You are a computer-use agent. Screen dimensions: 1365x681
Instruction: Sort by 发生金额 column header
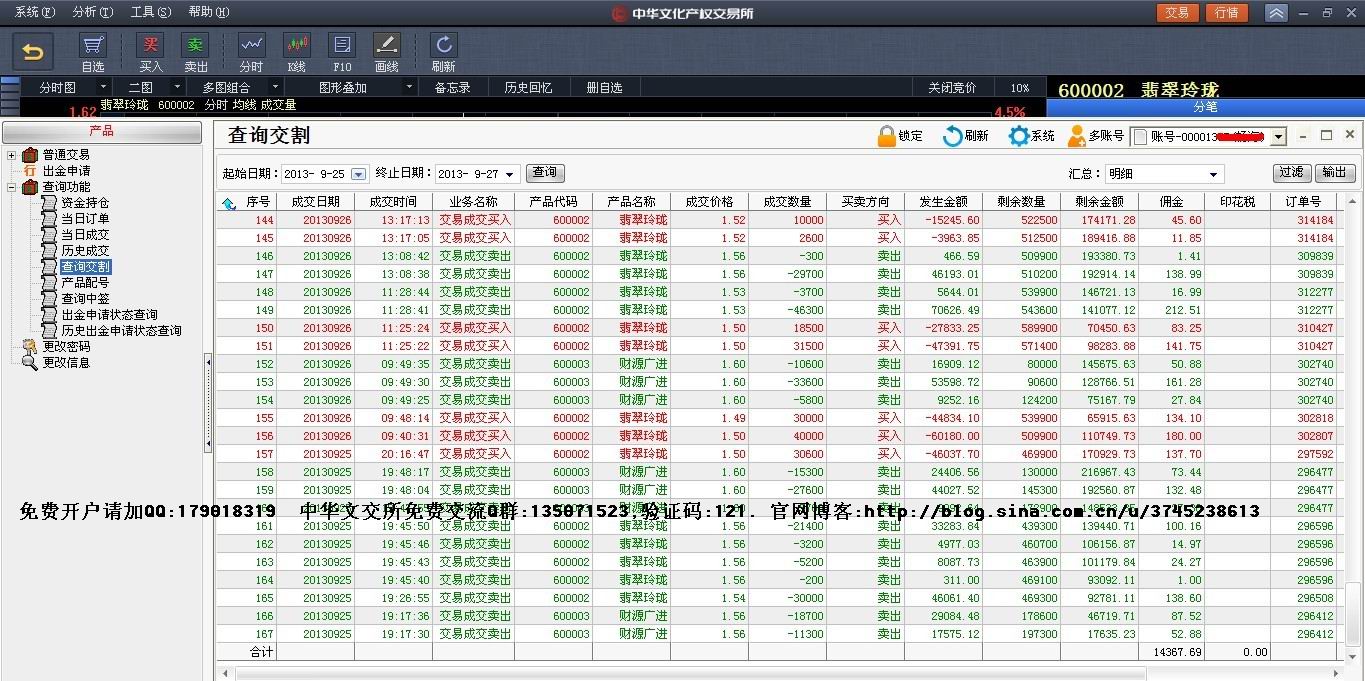point(943,202)
